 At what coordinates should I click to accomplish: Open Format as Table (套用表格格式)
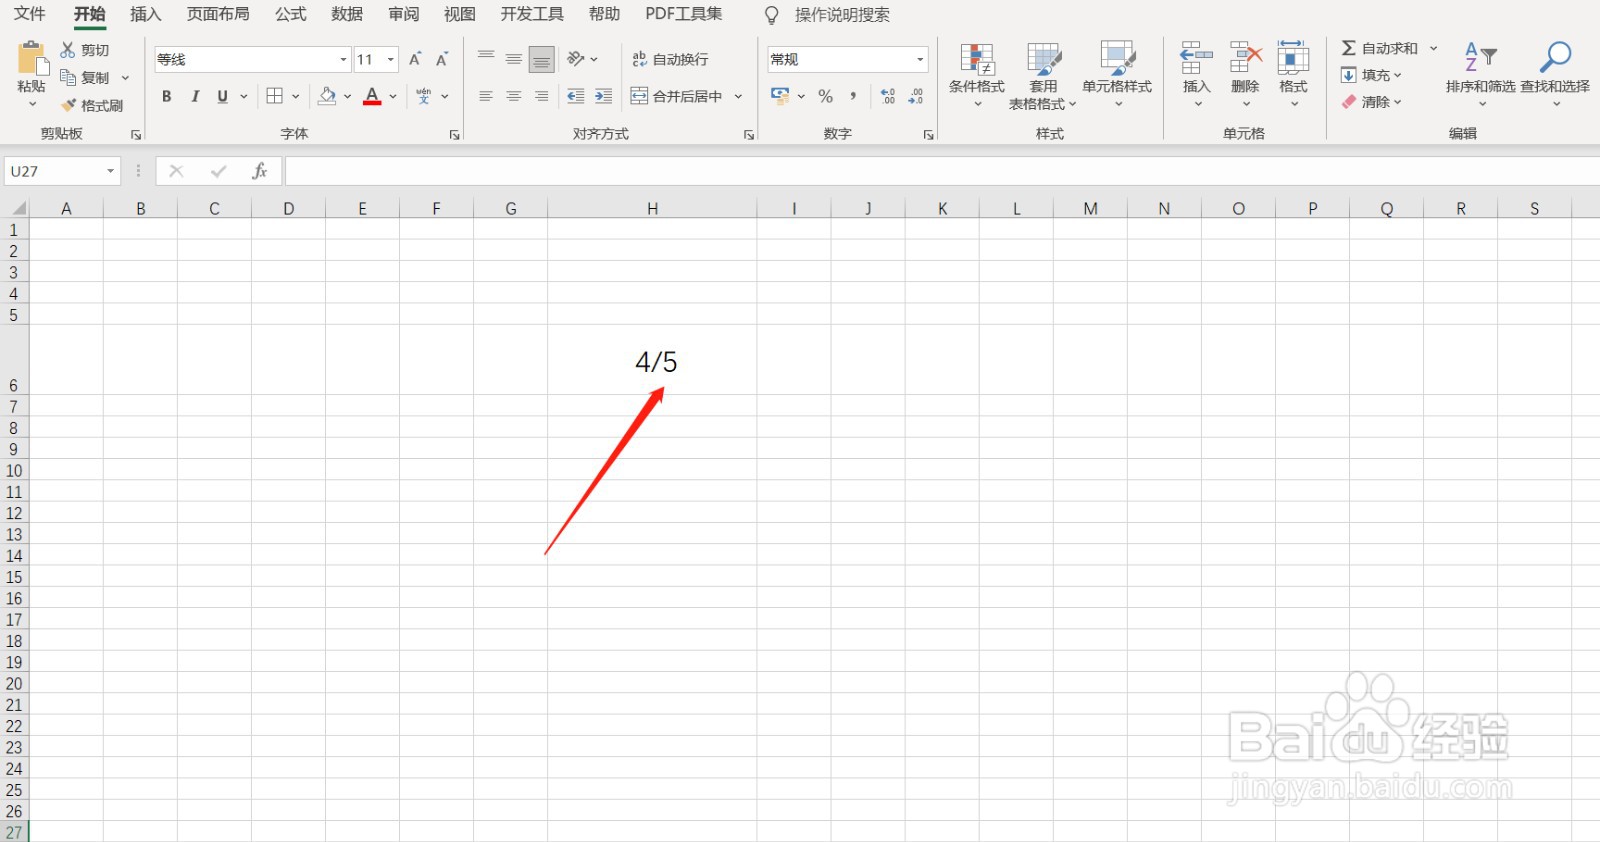coord(1043,75)
